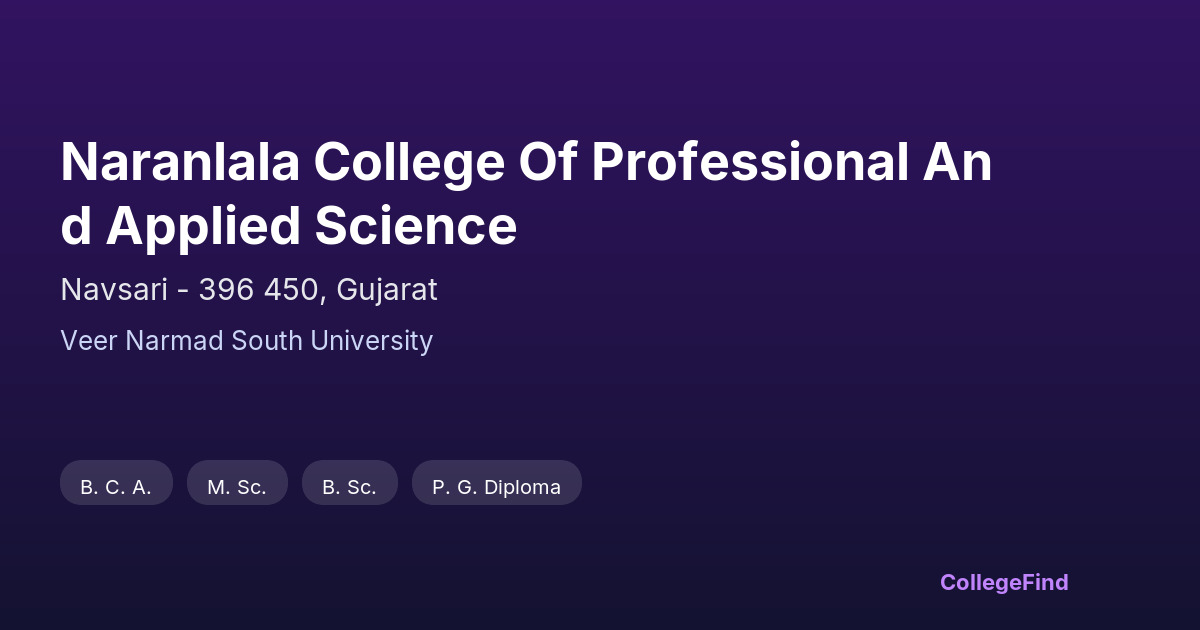The image size is (1200, 630).
Task: Click the college name heading first line
Action: 526,163
